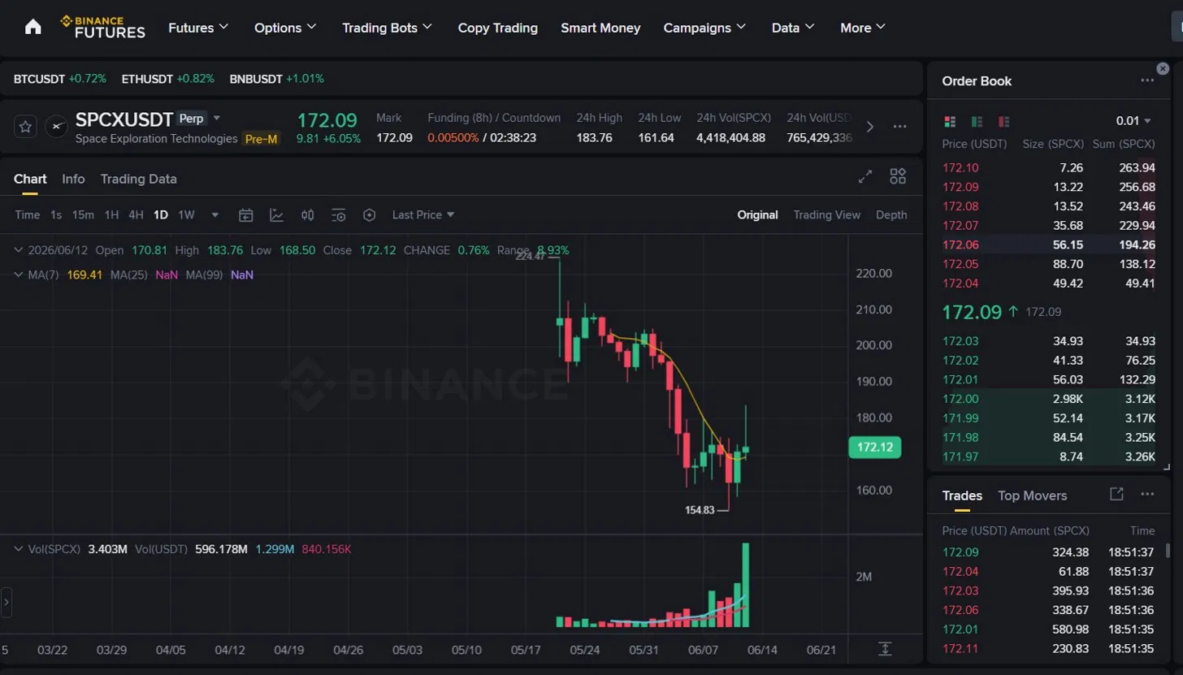Screen dimensions: 1183x675
Task: Change order book 0.01 price grouping
Action: (x=1133, y=121)
